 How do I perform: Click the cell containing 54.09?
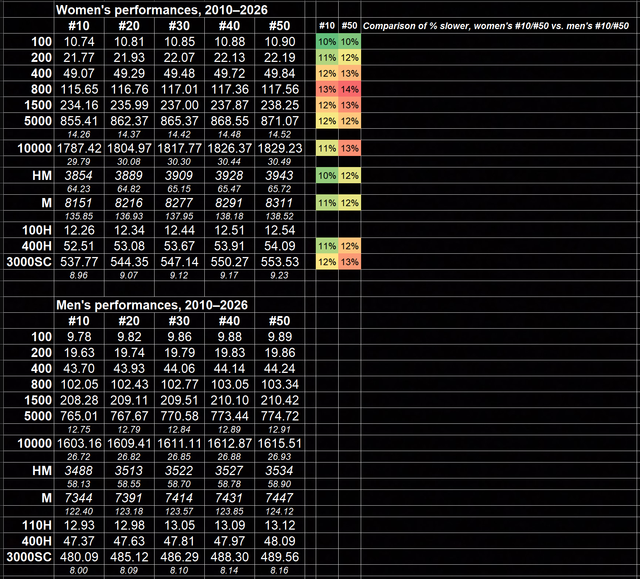[280, 246]
